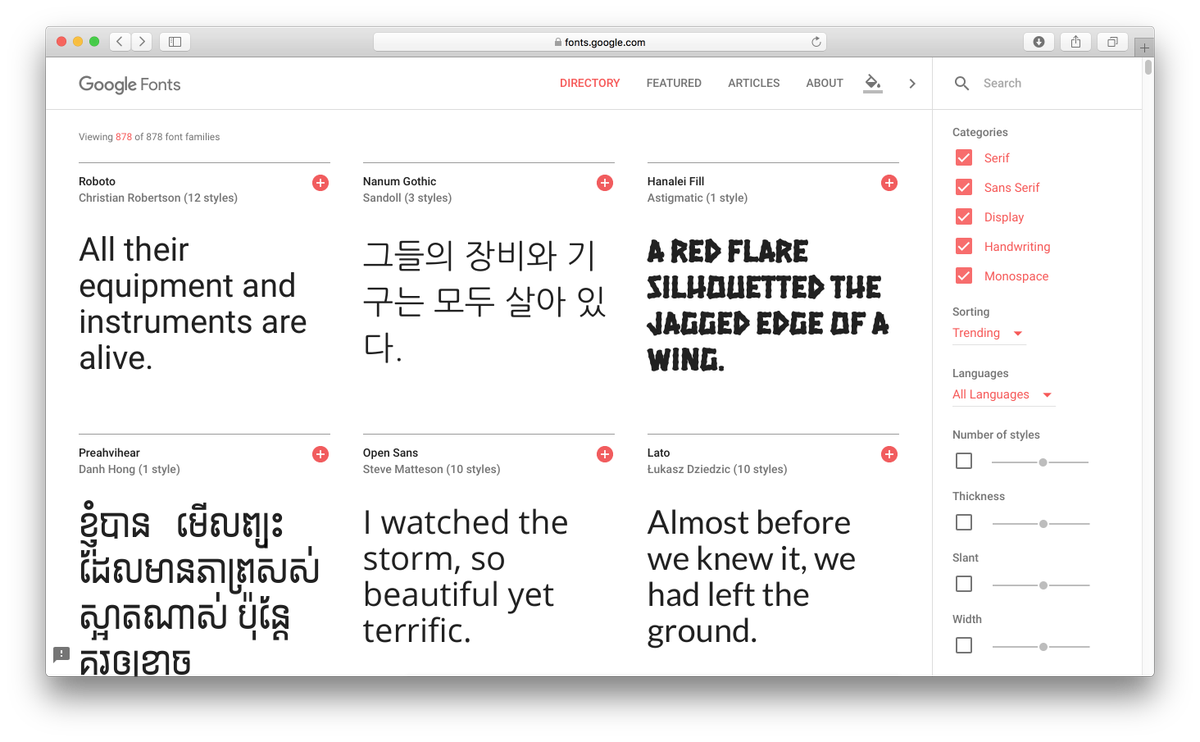Image resolution: width=1200 pixels, height=742 pixels.
Task: Click the Slant slider handle
Action: [x=1043, y=585]
